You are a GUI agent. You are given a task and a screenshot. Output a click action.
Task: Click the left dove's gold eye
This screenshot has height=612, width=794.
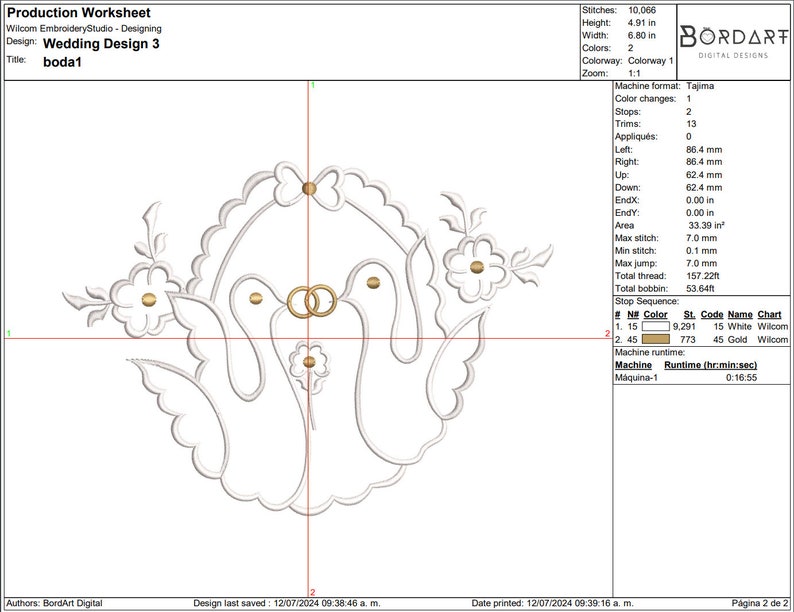256,299
